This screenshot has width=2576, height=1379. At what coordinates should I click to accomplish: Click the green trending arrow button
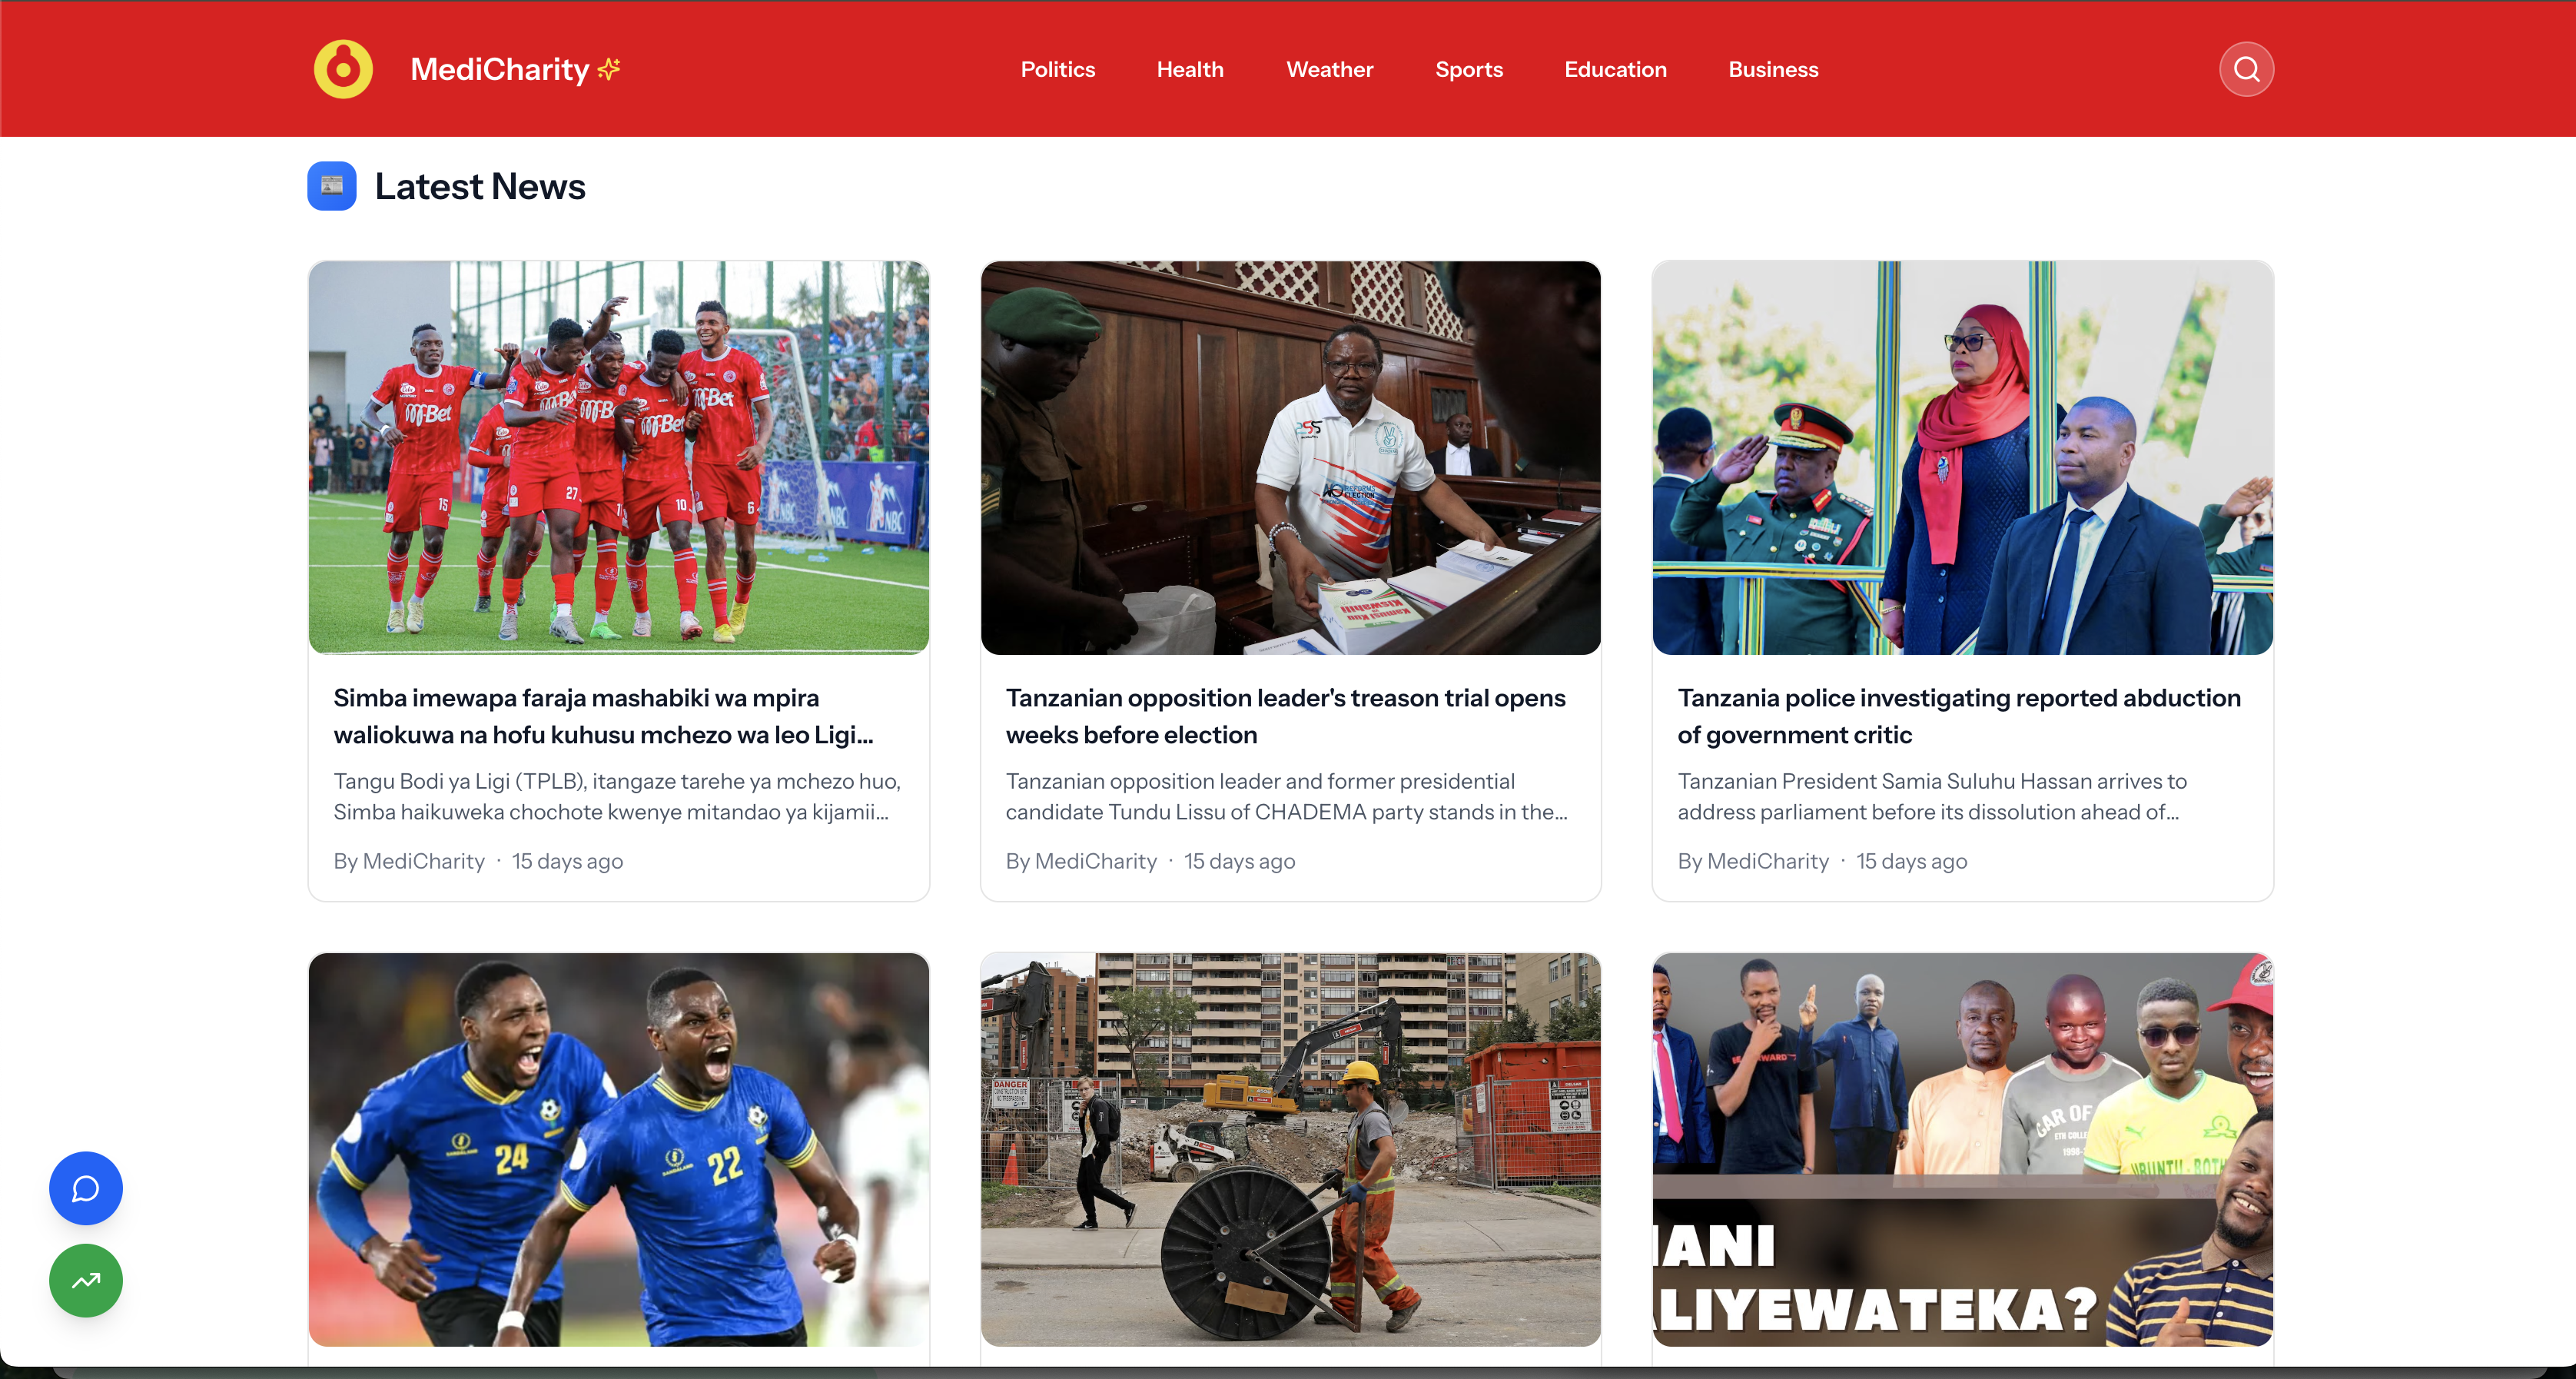coord(86,1280)
